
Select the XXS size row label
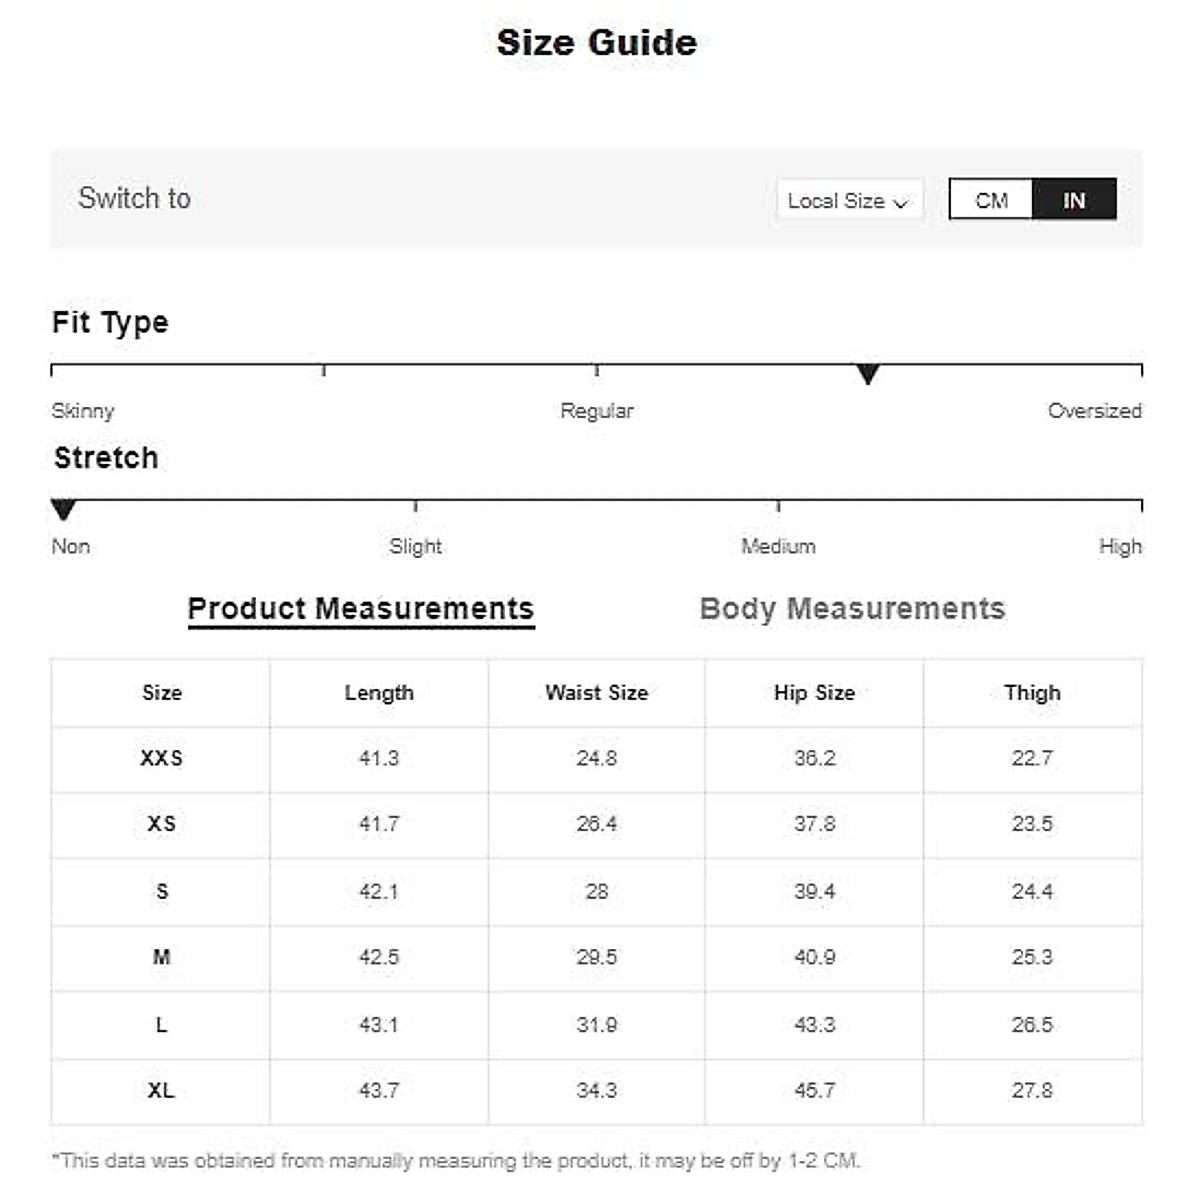click(x=161, y=758)
